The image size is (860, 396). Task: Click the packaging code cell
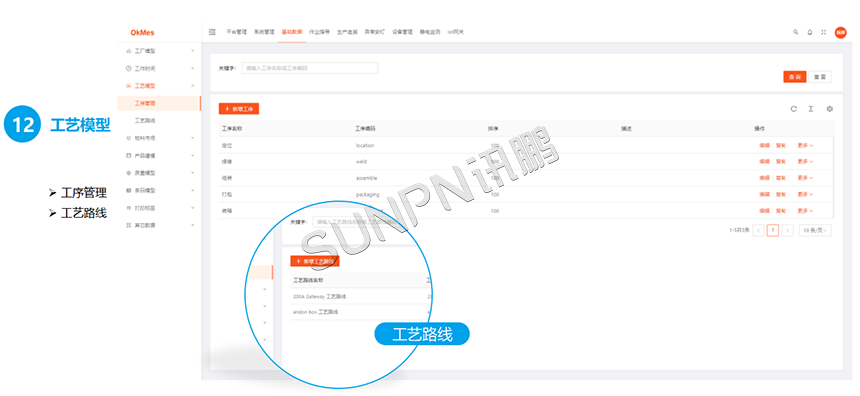tap(367, 194)
